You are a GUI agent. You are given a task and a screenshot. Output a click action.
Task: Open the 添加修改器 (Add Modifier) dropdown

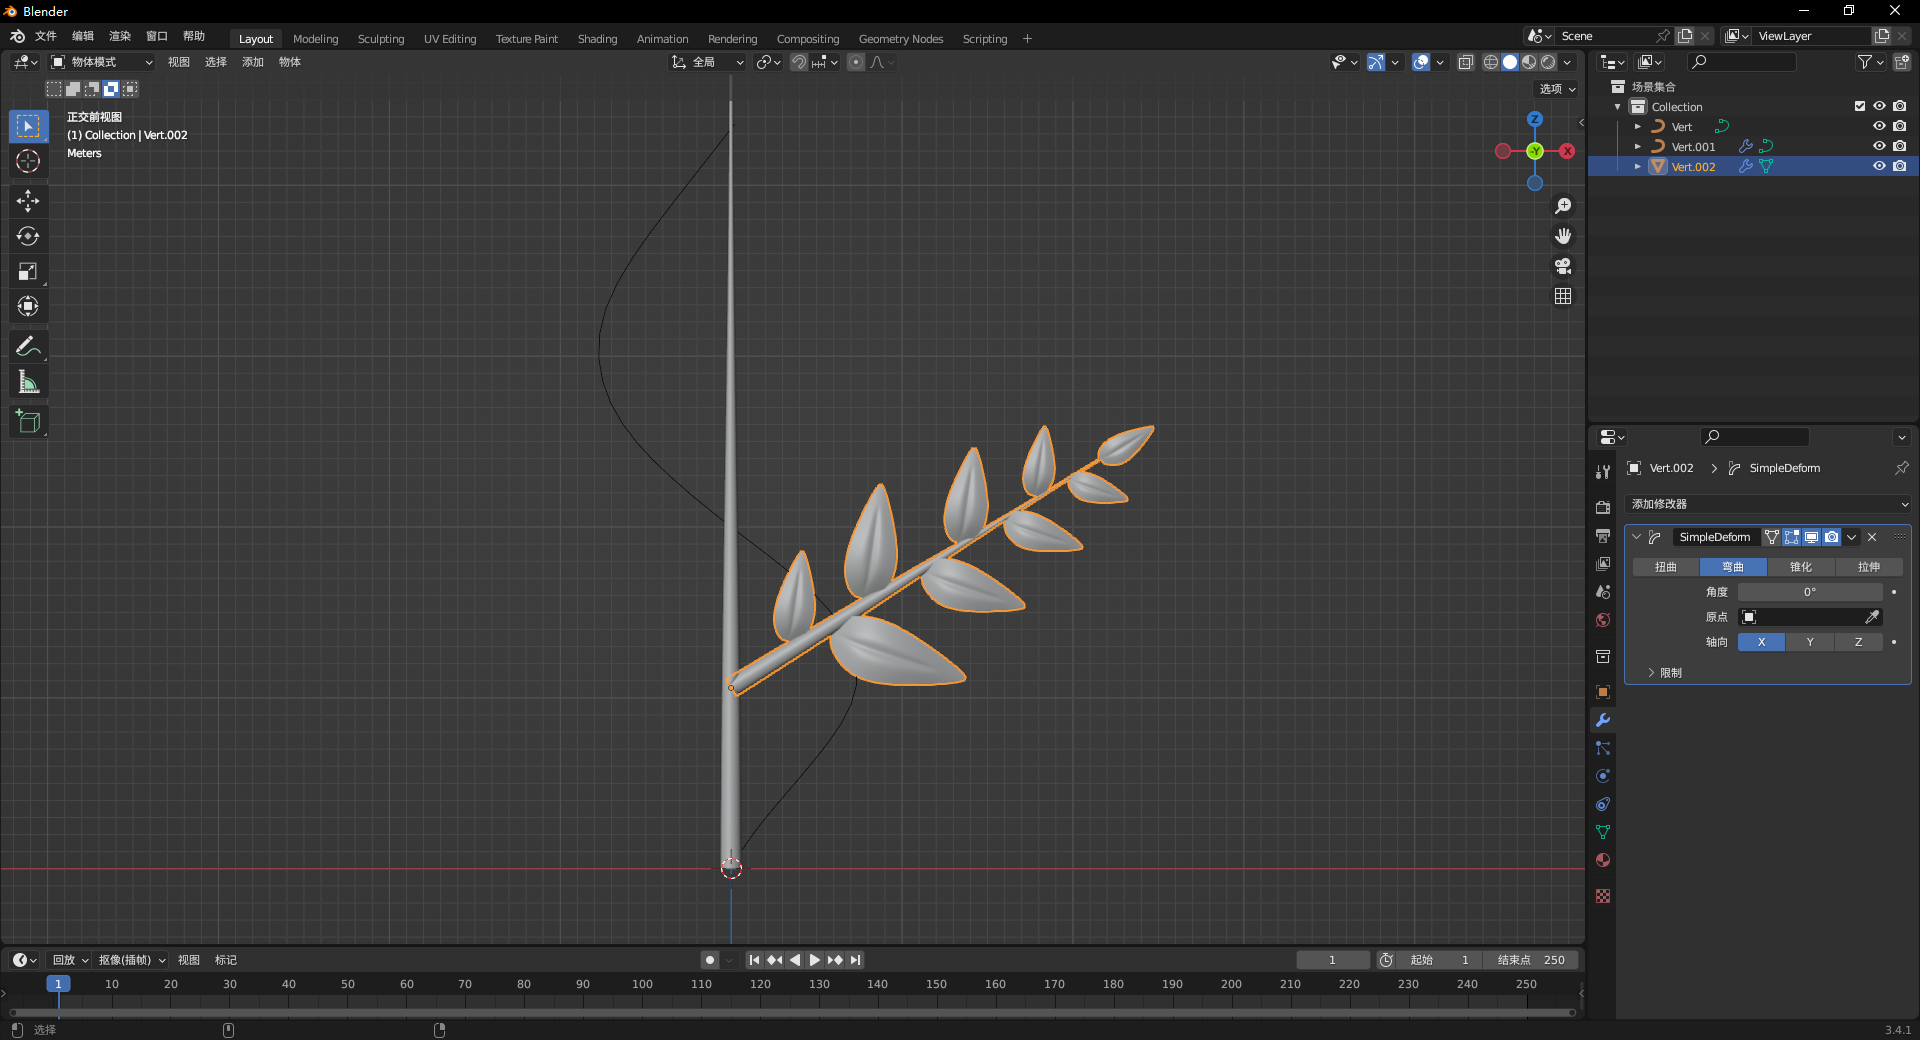point(1768,504)
